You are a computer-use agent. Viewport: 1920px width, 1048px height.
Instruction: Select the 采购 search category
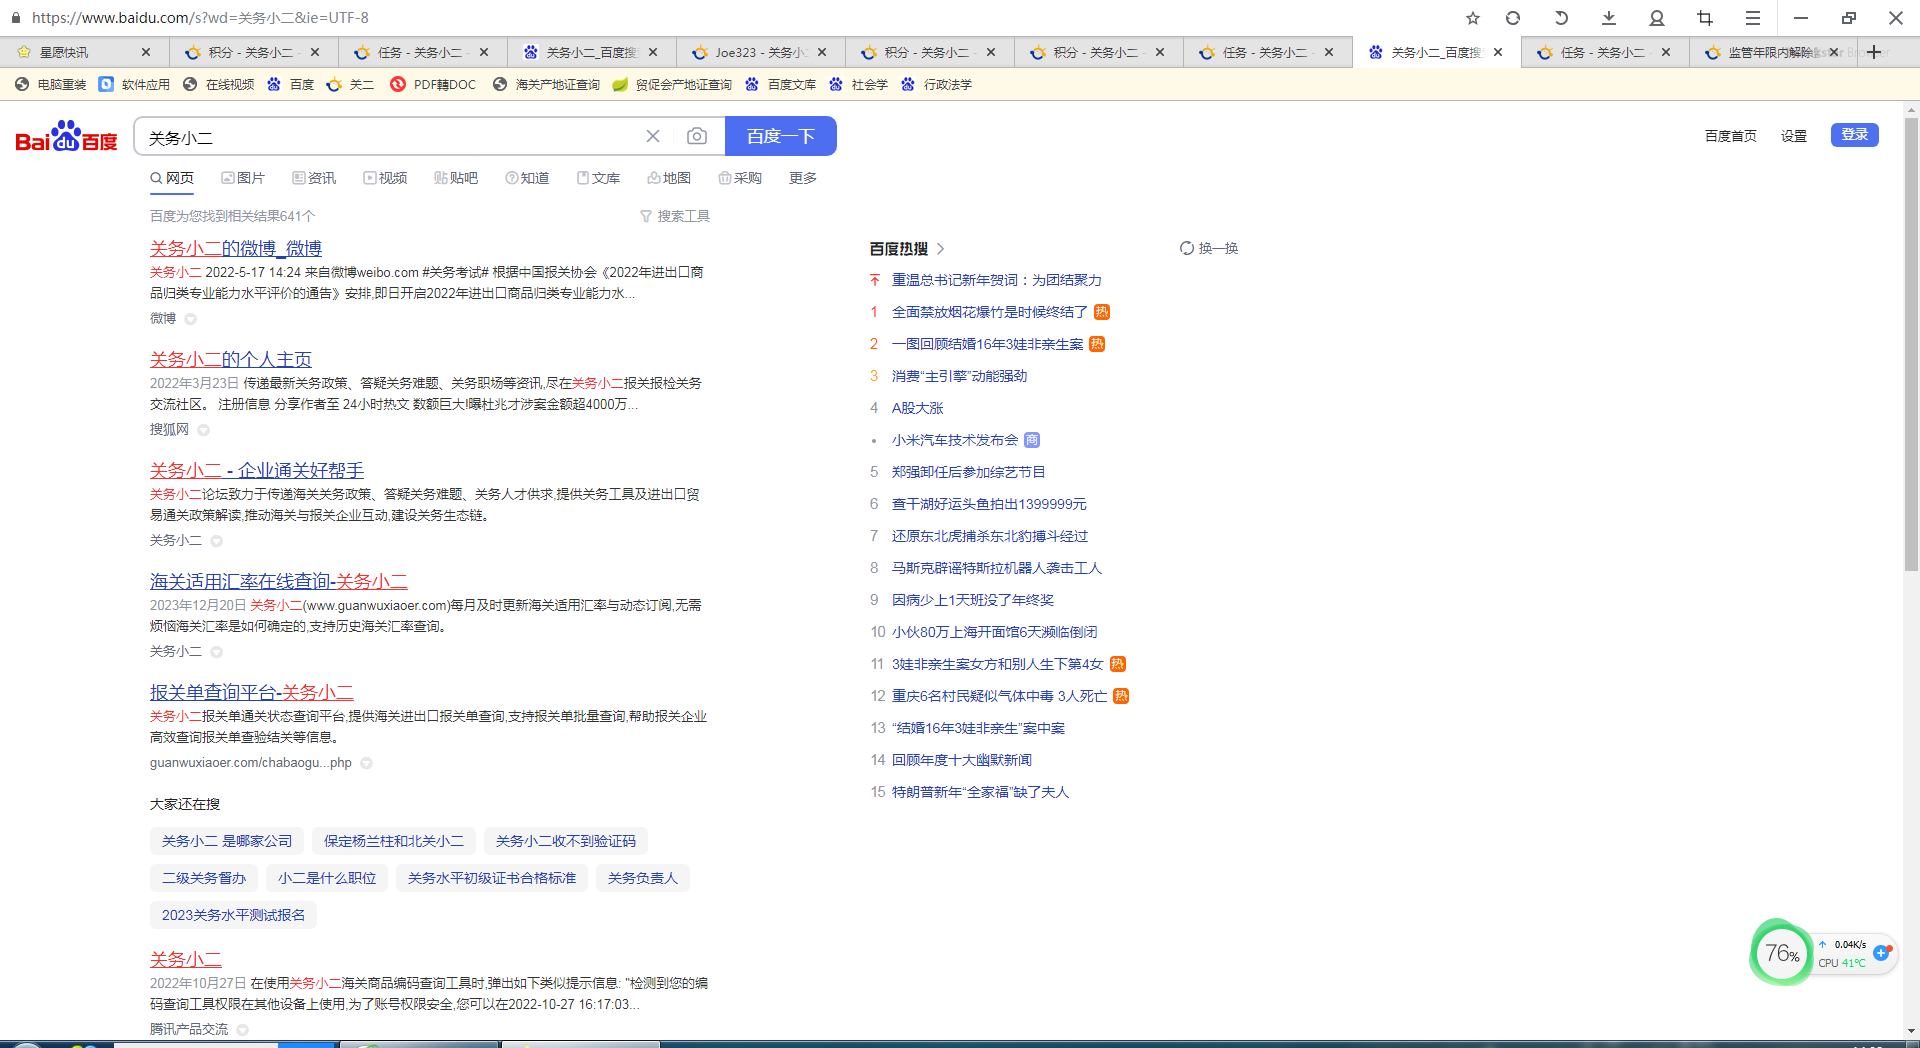click(x=740, y=178)
